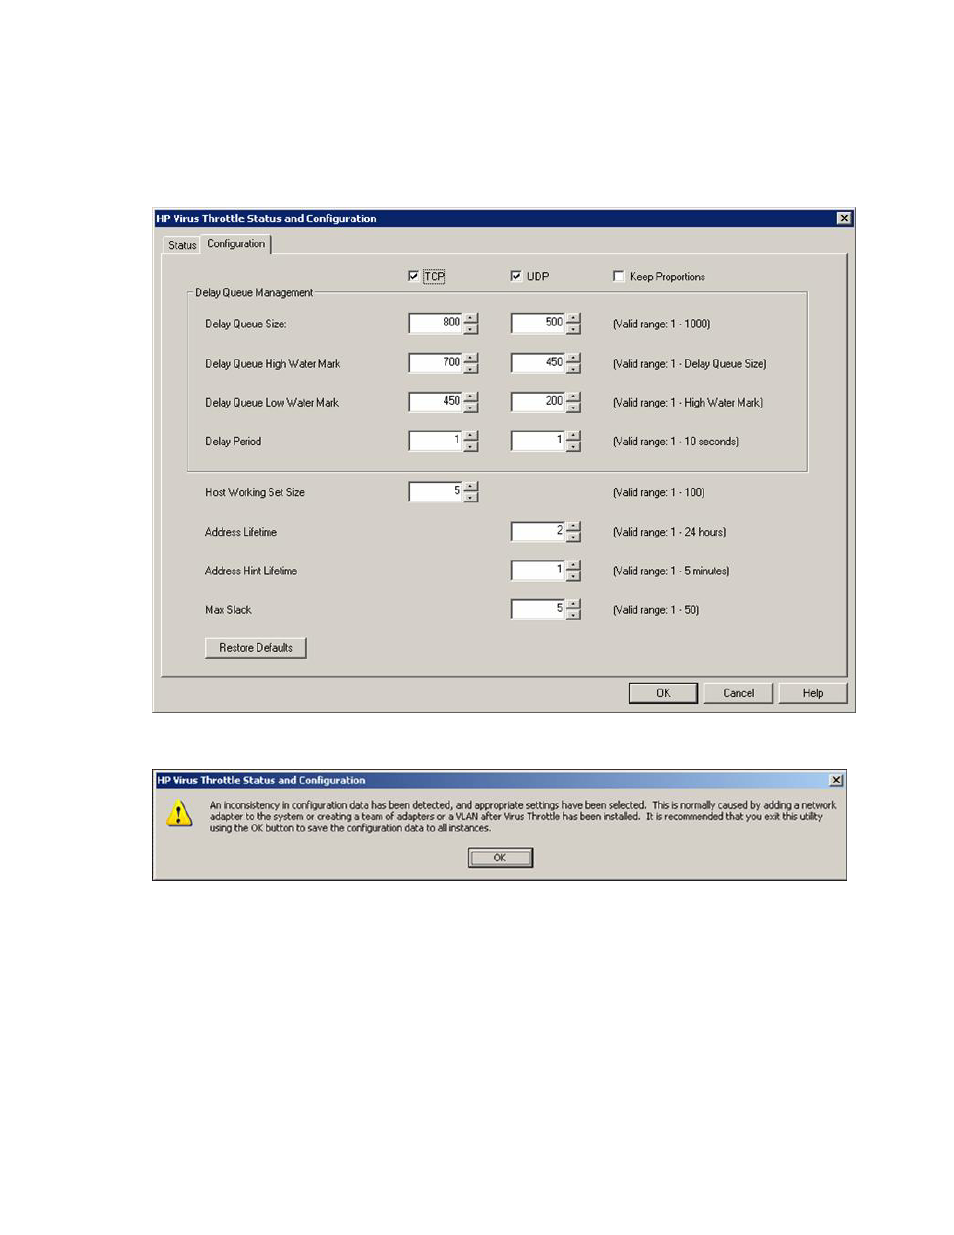Uncheck the UDP checkbox
This screenshot has width=954, height=1235.
(516, 276)
